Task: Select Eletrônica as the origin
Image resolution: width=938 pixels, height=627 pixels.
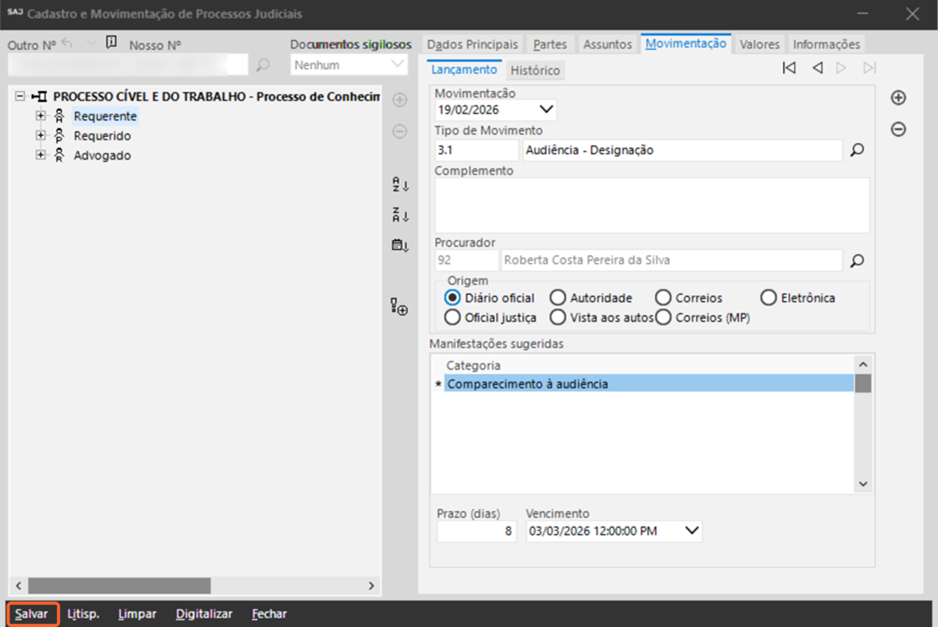Action: tap(768, 298)
